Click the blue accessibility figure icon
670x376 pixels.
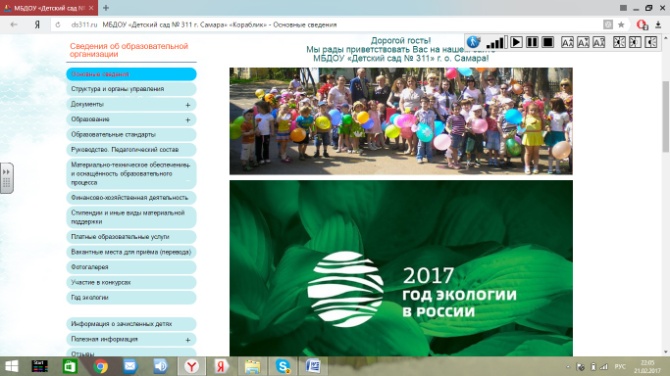[x=473, y=41]
